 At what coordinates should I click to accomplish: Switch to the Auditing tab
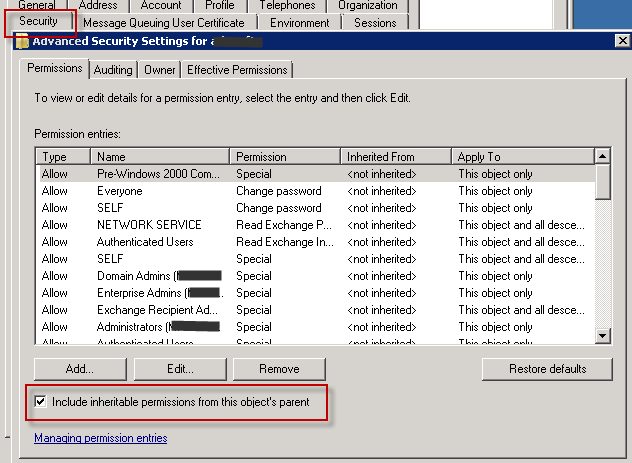[113, 69]
